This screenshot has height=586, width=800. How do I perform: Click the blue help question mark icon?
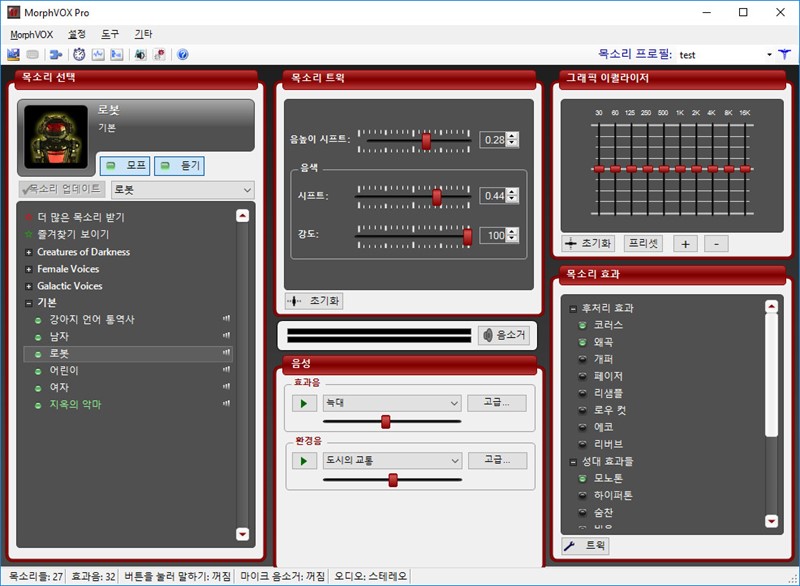[183, 54]
